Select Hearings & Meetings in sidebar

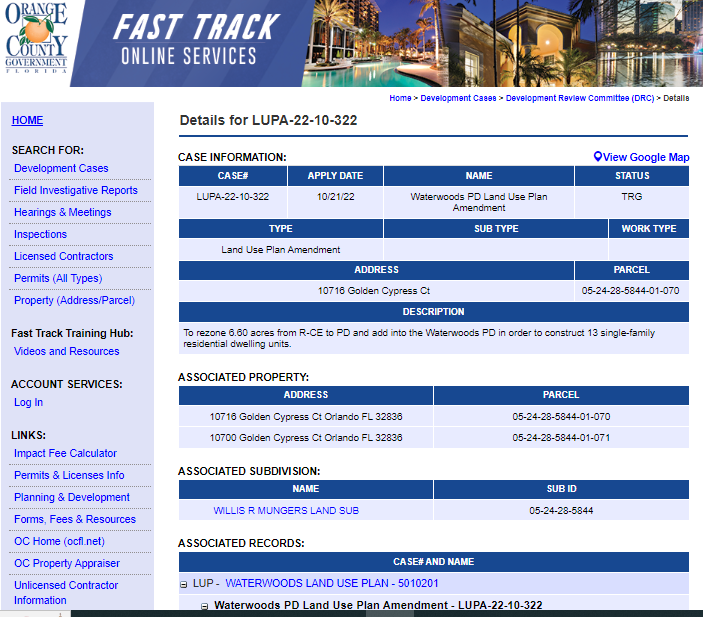[62, 212]
